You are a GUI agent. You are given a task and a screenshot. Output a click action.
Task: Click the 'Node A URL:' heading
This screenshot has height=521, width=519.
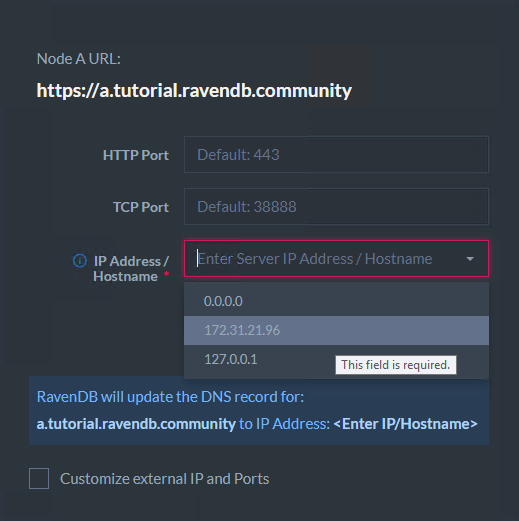(x=79, y=59)
